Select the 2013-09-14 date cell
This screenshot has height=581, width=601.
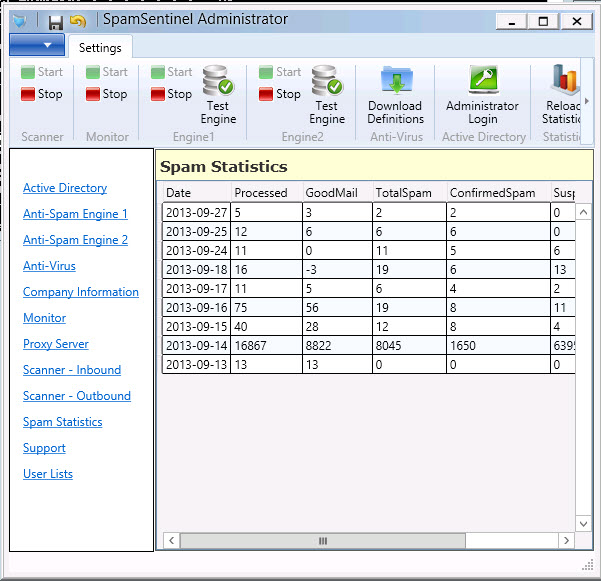(x=197, y=345)
